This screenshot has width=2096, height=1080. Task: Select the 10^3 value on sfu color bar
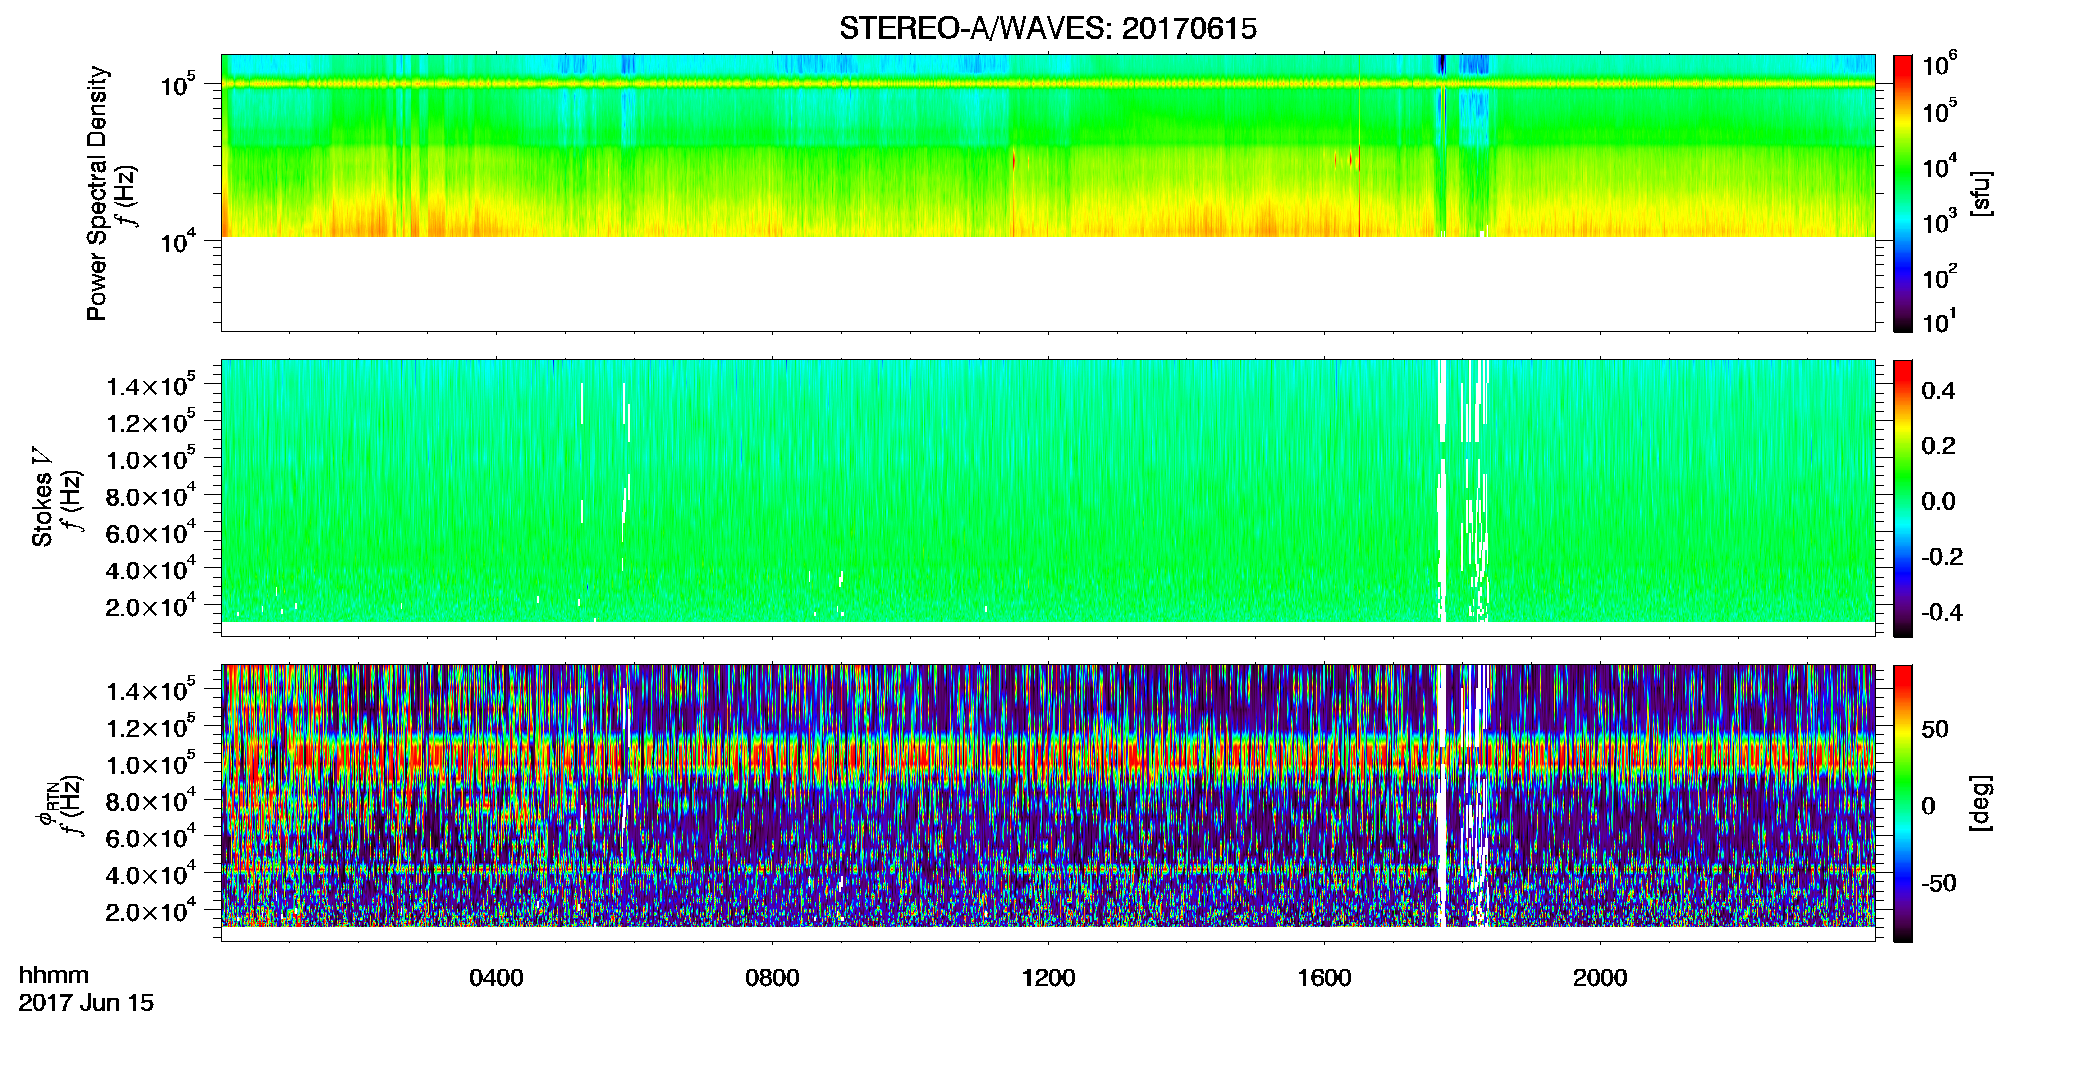(1940, 222)
